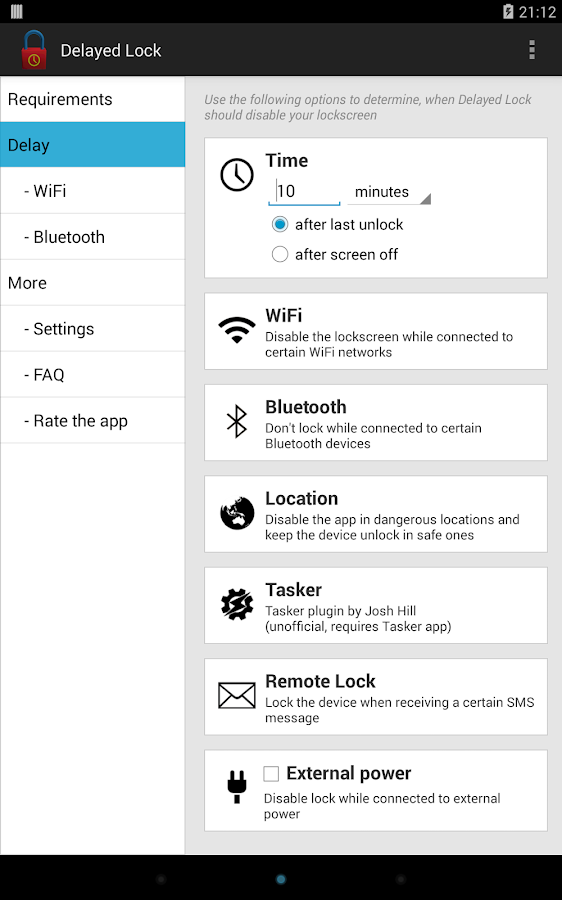Select the 'after screen off' radio button
Viewport: 562px width, 900px height.
280,254
